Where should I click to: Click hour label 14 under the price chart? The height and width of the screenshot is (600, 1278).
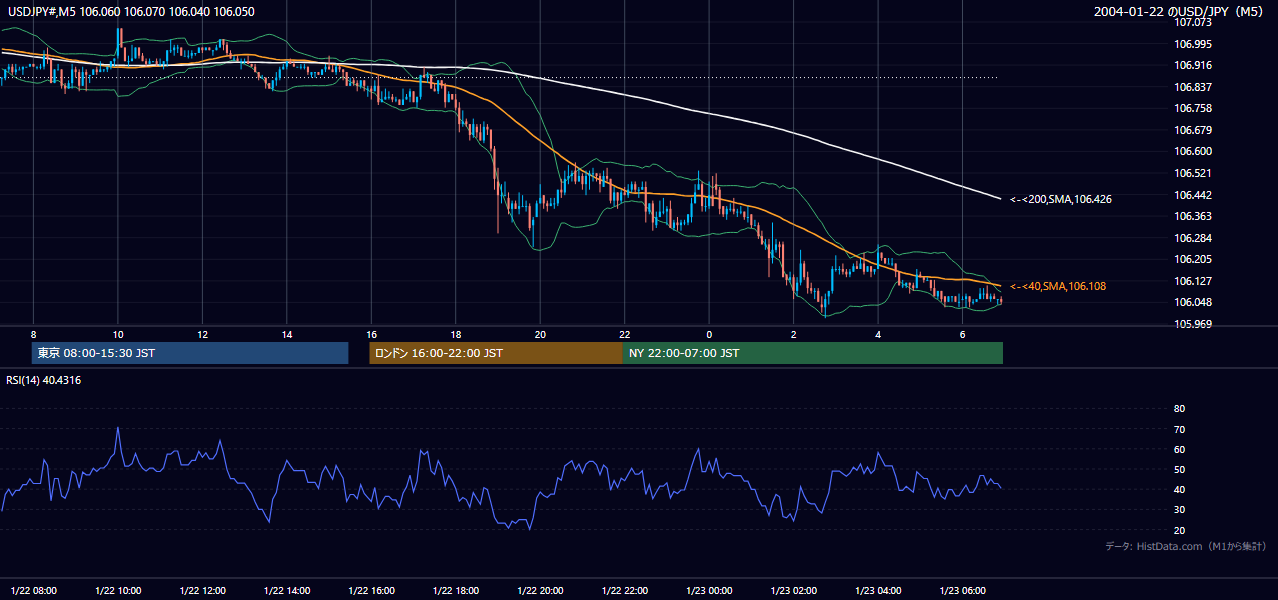pyautogui.click(x=287, y=334)
